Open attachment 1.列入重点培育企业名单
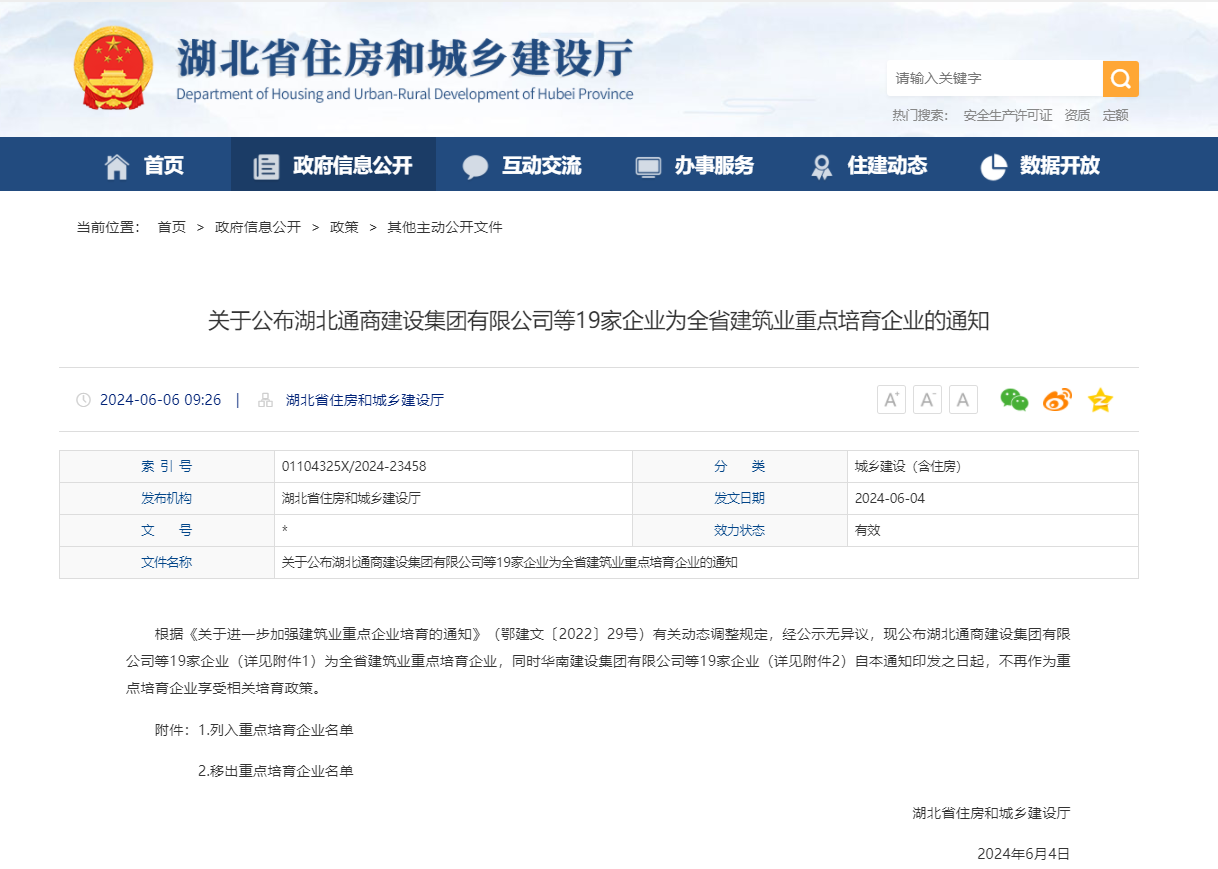This screenshot has height=869, width=1218. click(276, 730)
